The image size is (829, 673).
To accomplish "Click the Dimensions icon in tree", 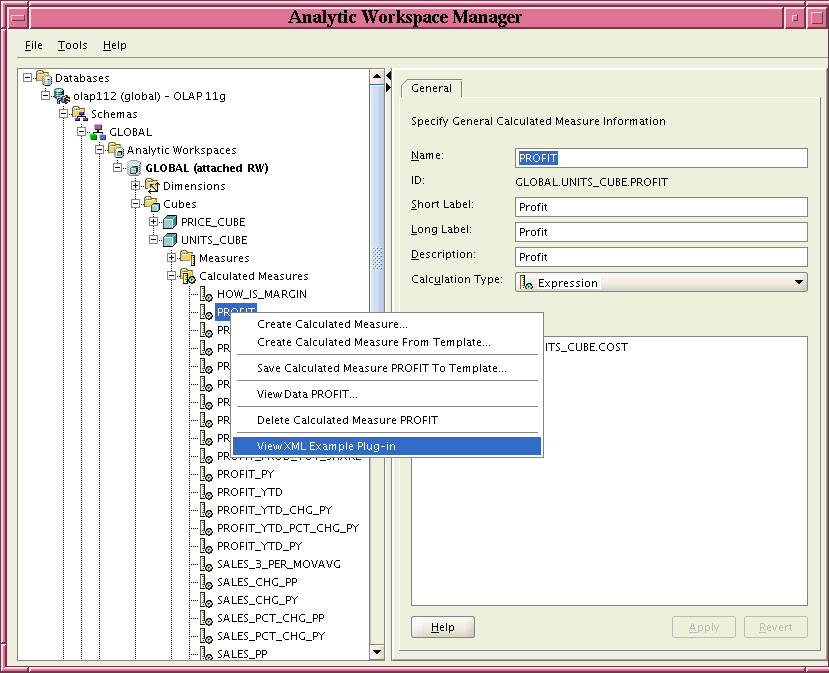I will point(152,186).
